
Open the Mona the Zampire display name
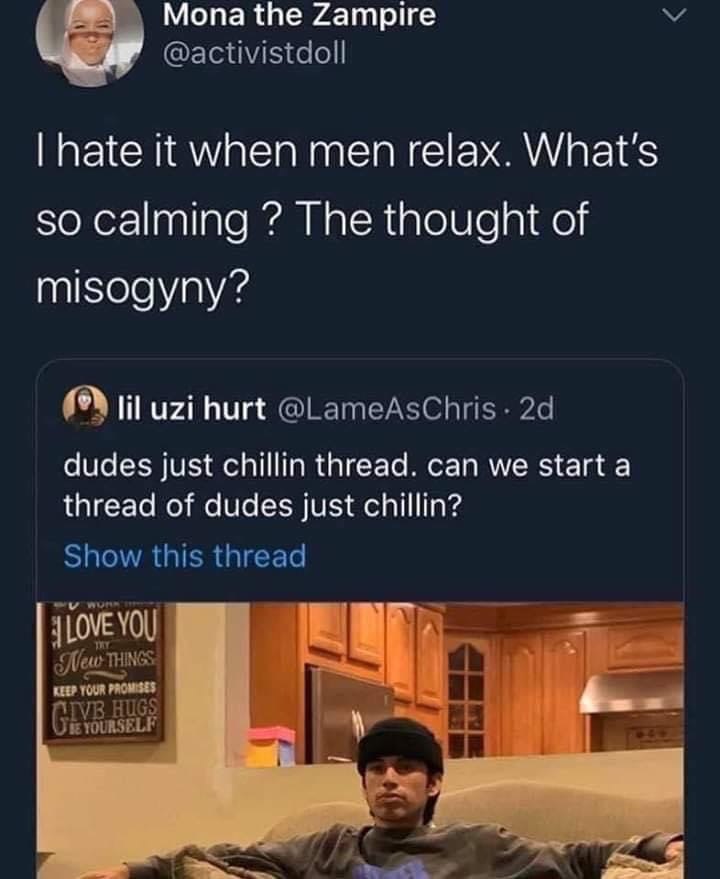[x=299, y=15]
